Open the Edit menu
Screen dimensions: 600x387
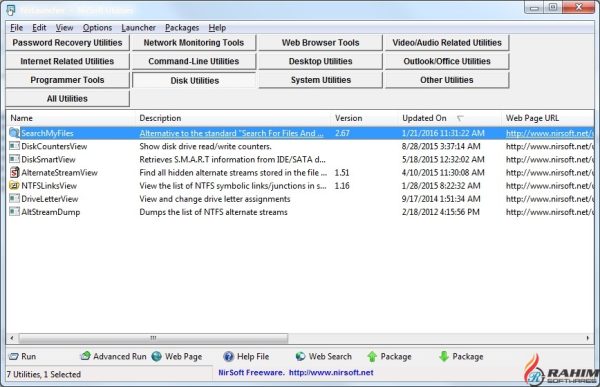[x=39, y=28]
